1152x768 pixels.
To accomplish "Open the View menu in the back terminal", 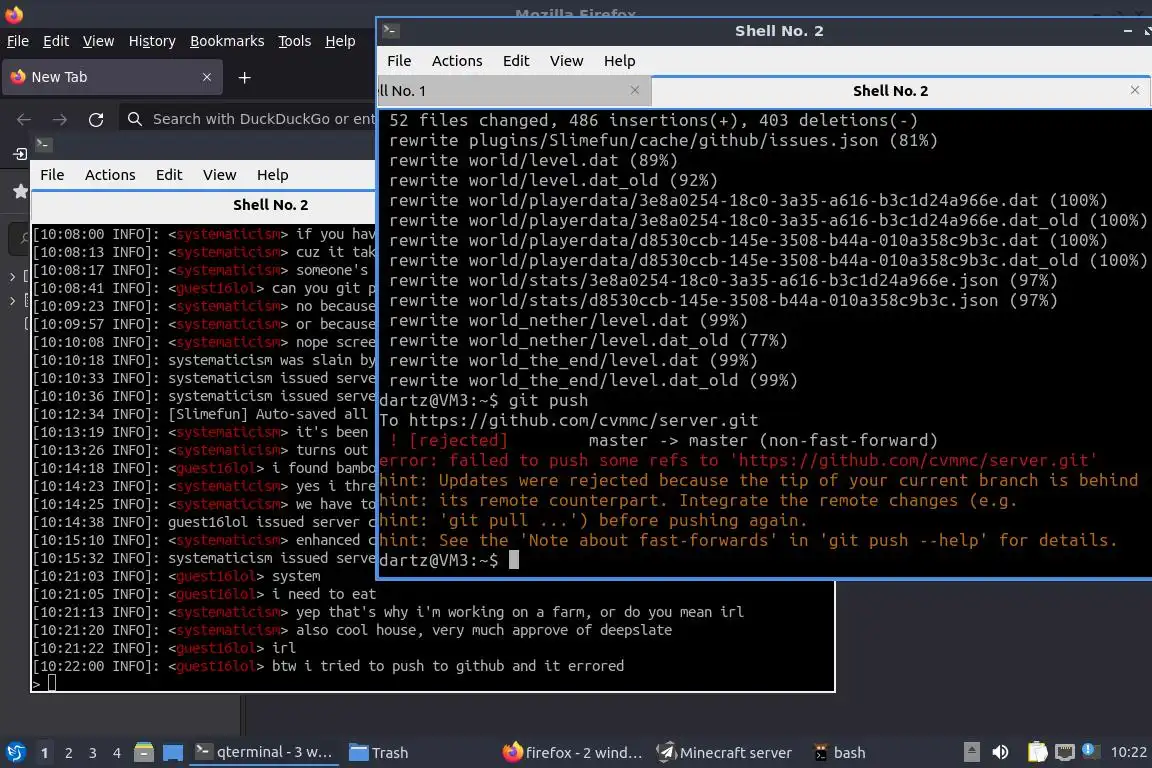I will pyautogui.click(x=220, y=175).
